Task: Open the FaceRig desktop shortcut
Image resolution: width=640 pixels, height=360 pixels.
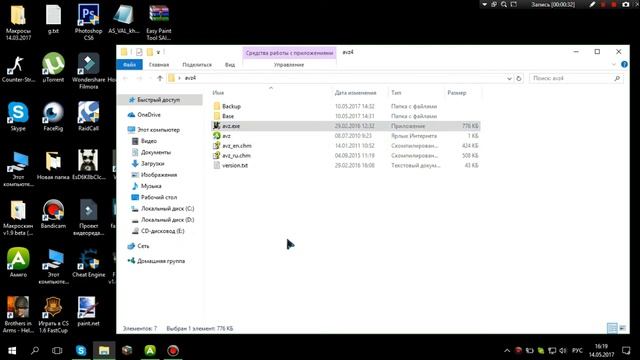Action: (53, 116)
